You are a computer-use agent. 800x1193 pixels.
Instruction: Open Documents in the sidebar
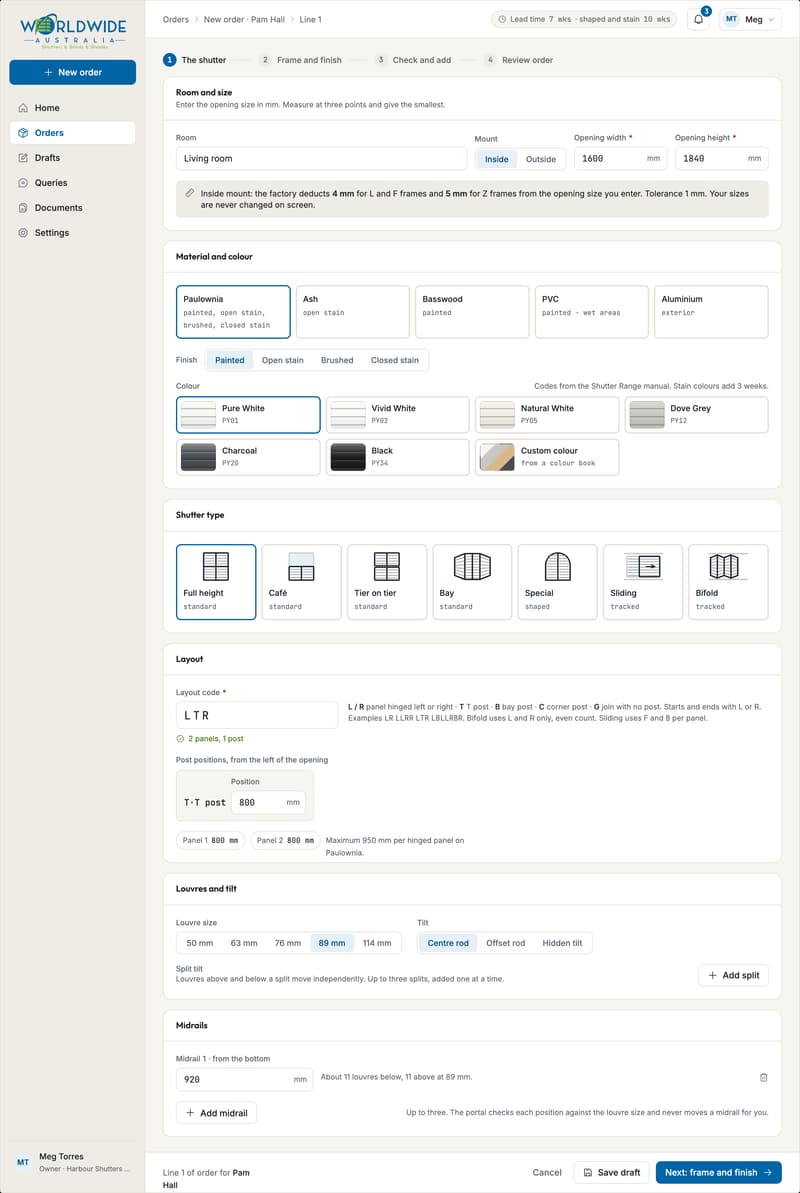72,208
